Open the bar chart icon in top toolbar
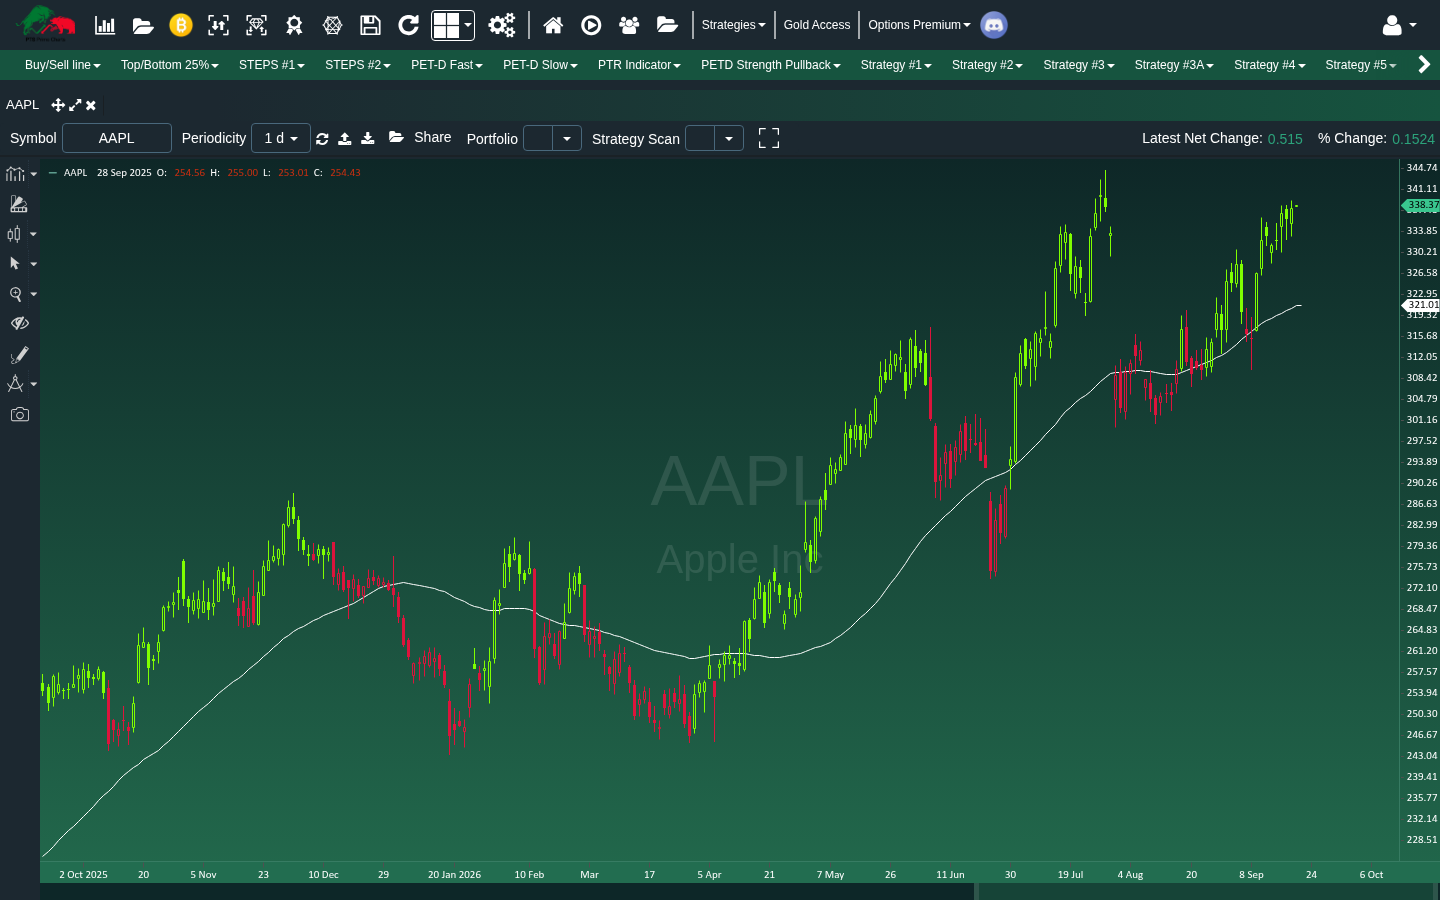The image size is (1440, 900). tap(105, 25)
